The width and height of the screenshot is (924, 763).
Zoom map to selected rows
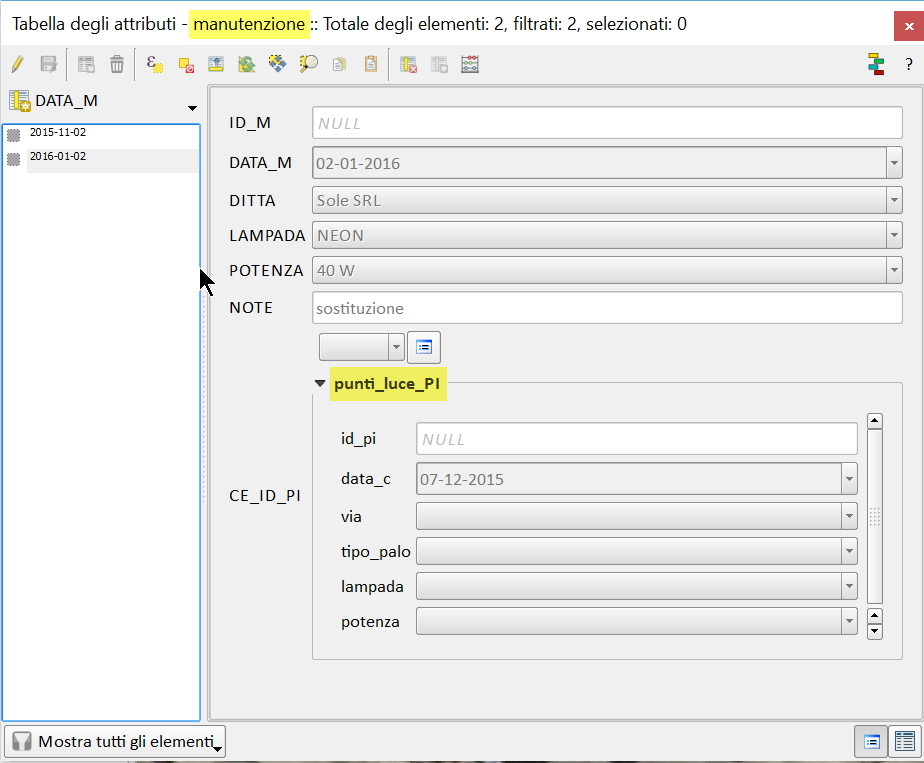tap(309, 65)
